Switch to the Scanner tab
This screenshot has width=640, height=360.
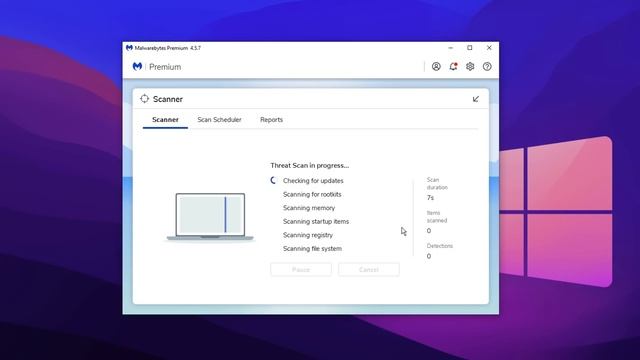[x=165, y=120]
